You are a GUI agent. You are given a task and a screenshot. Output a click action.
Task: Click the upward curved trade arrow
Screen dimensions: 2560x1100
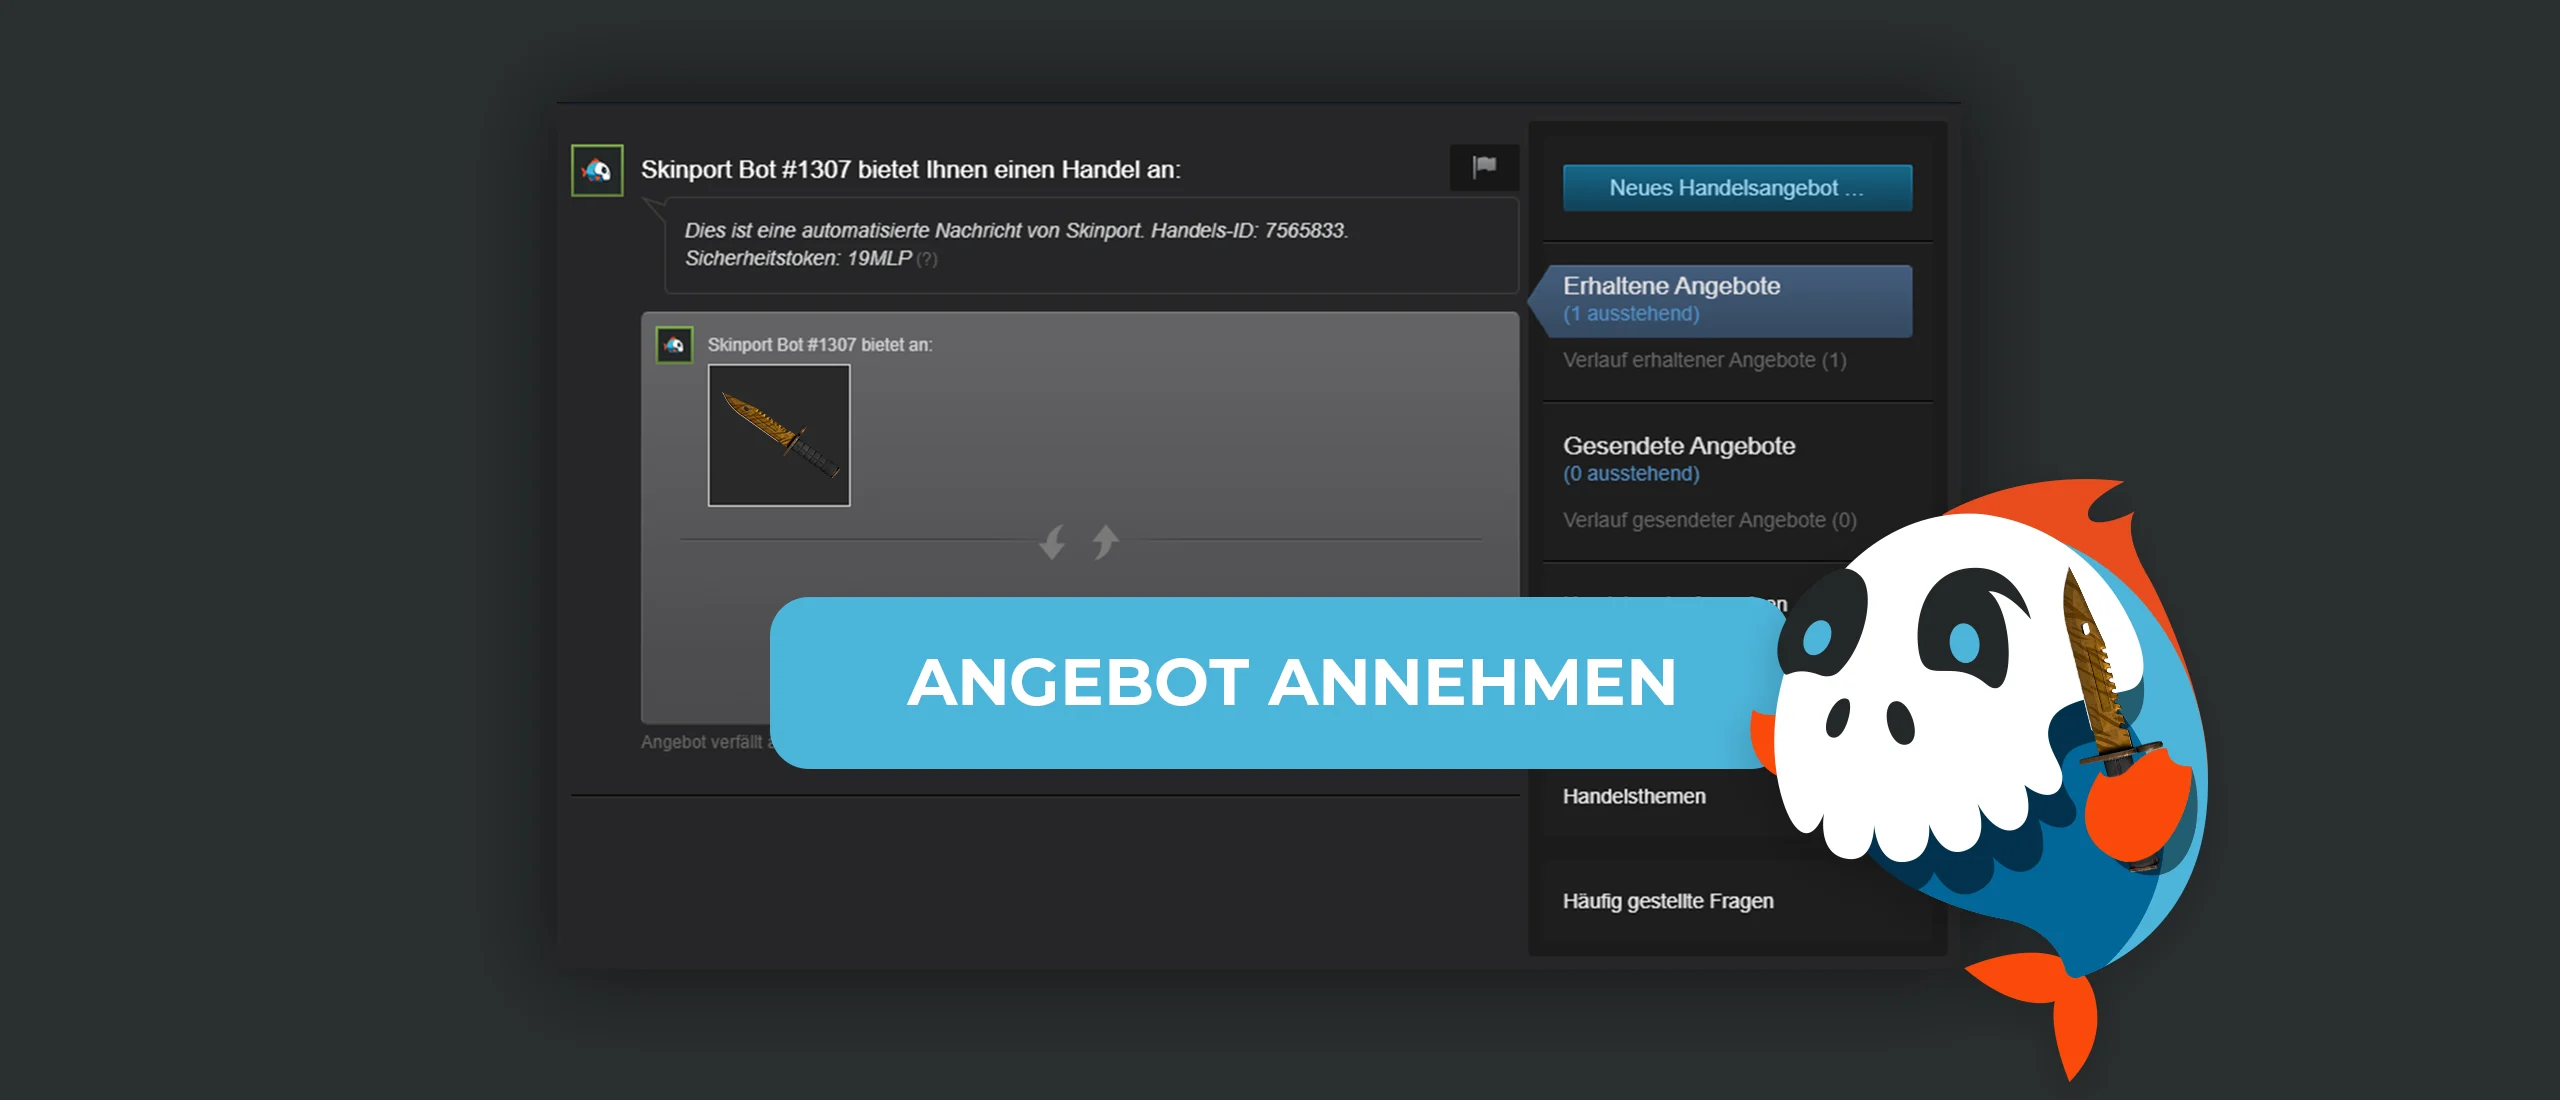(1105, 541)
